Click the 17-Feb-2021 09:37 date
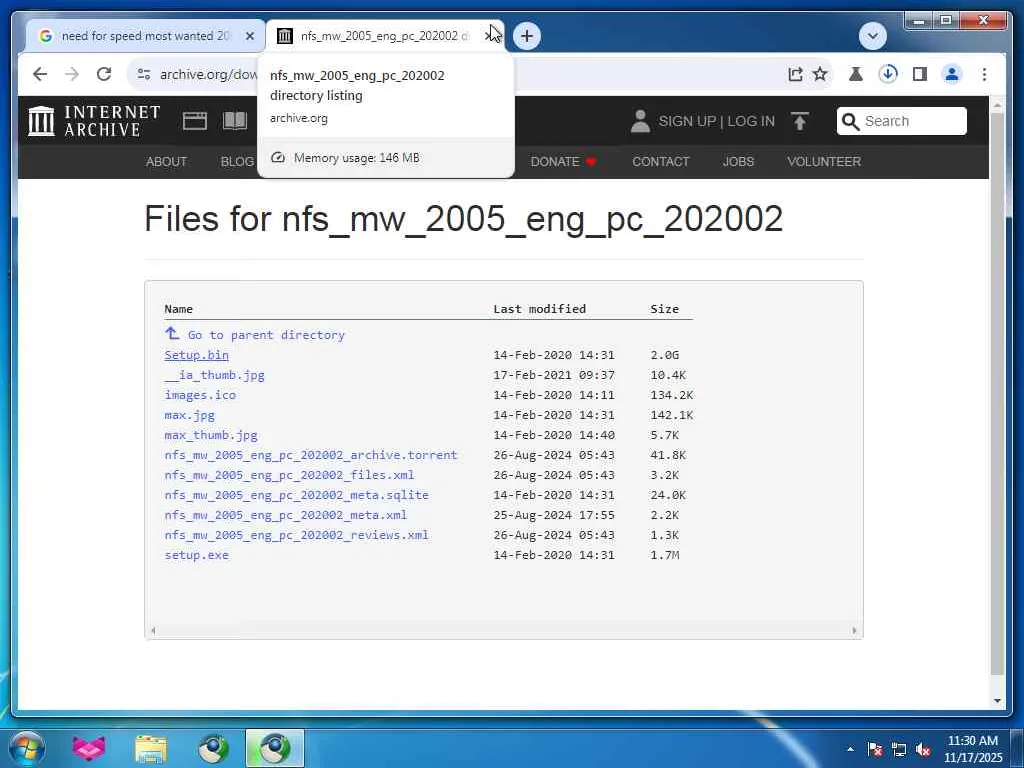Viewport: 1024px width, 768px height. point(554,375)
